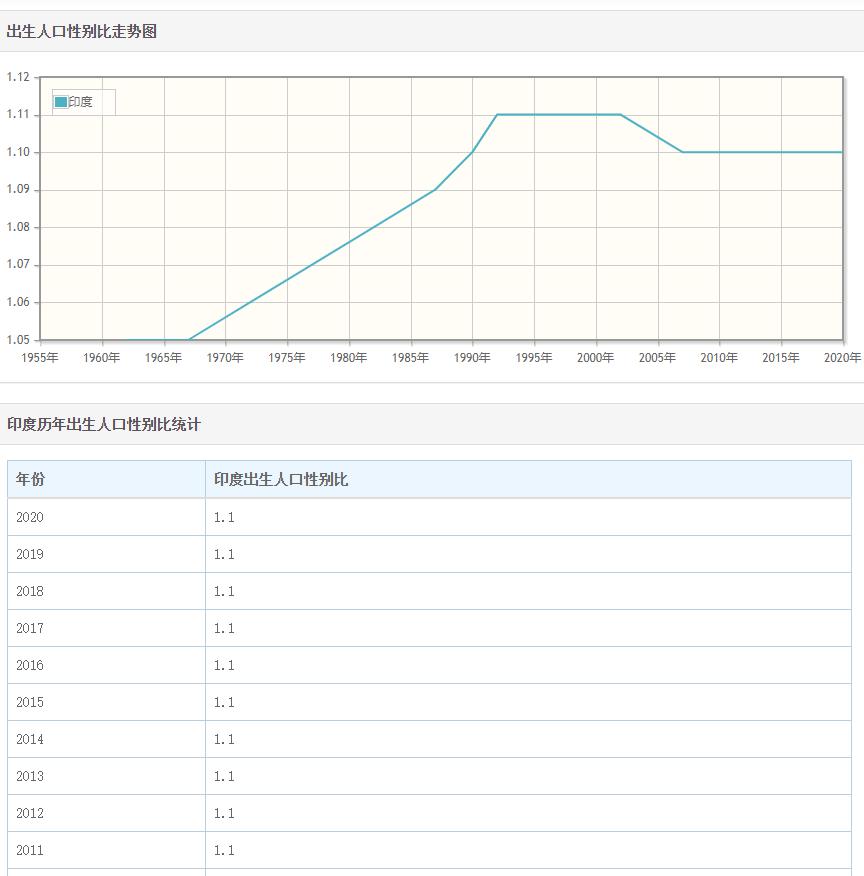Select the 印度 label in the chart legend
This screenshot has width=864, height=876.
[80, 101]
